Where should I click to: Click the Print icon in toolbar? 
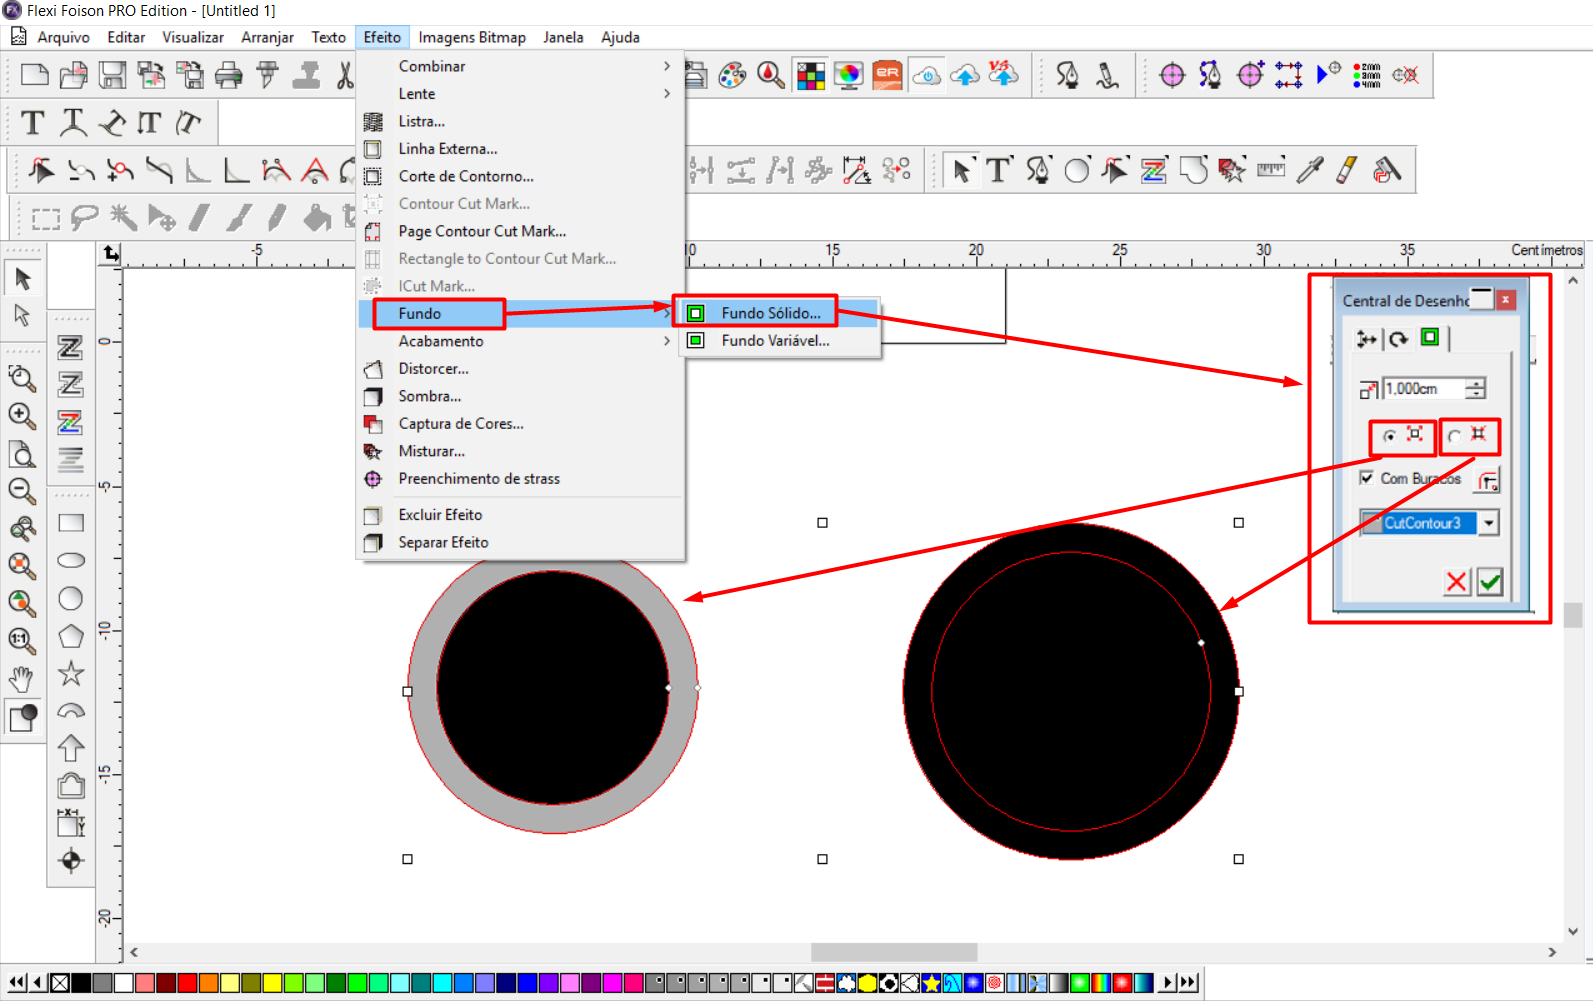229,75
